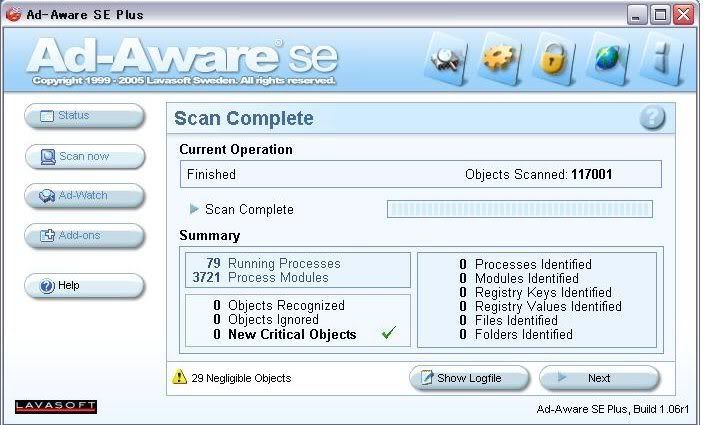
Task: Click '0 Objects Recognized' line
Action: (278, 306)
